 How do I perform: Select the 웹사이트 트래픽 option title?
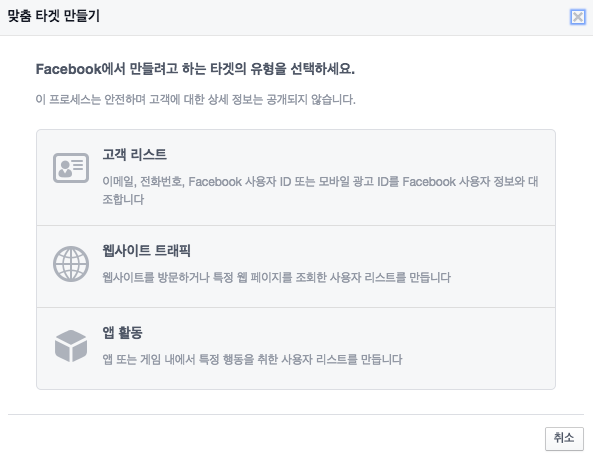(x=146, y=250)
